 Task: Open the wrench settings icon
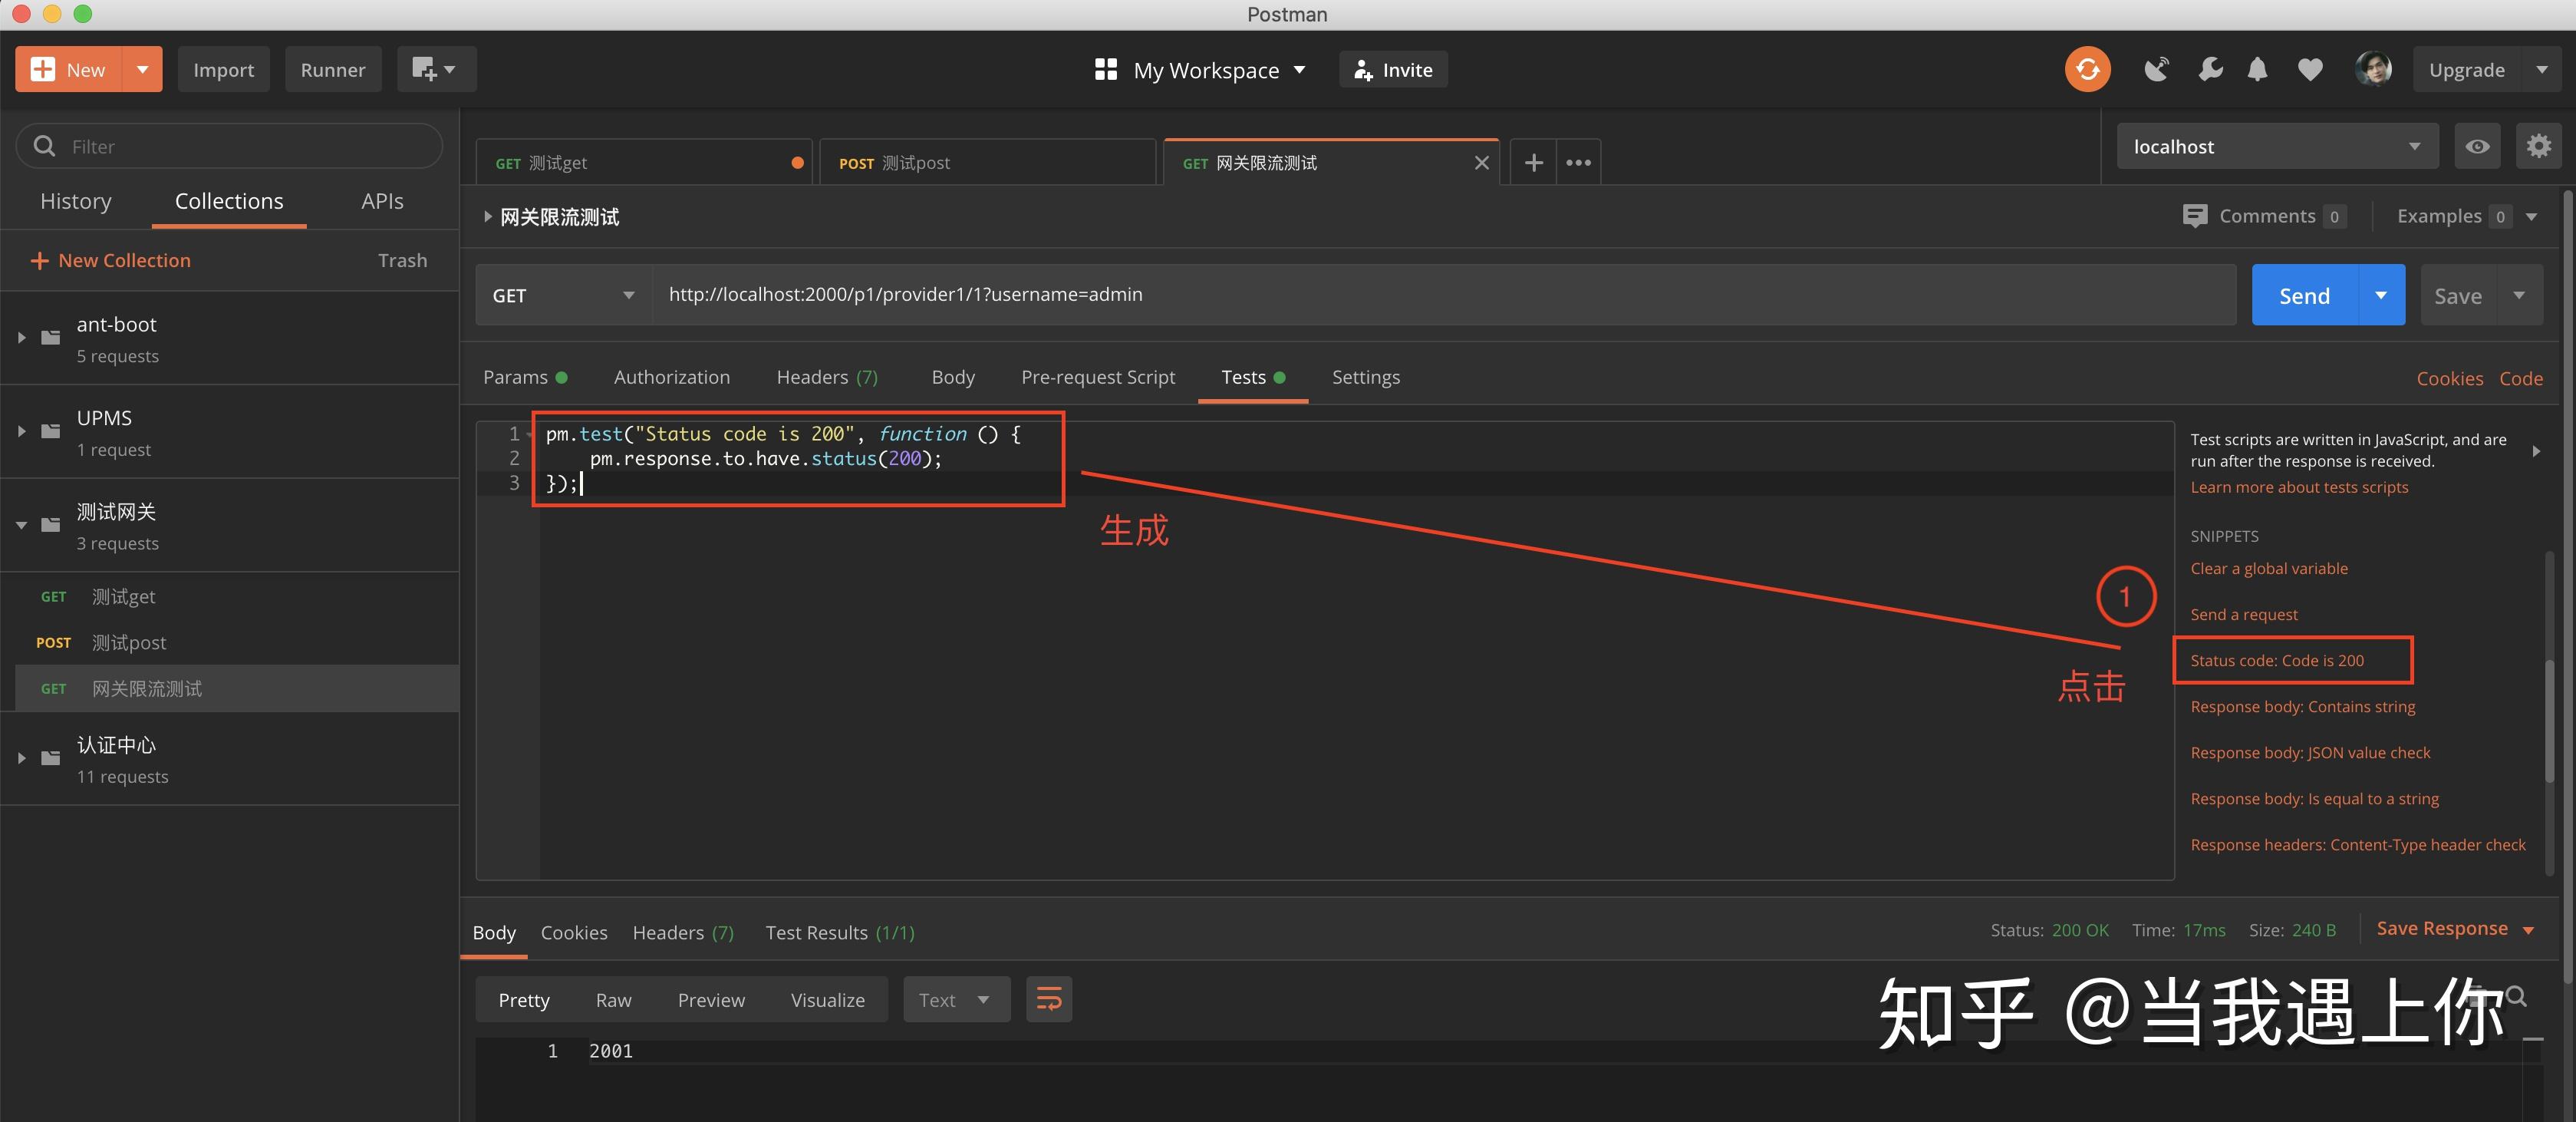pos(2210,69)
